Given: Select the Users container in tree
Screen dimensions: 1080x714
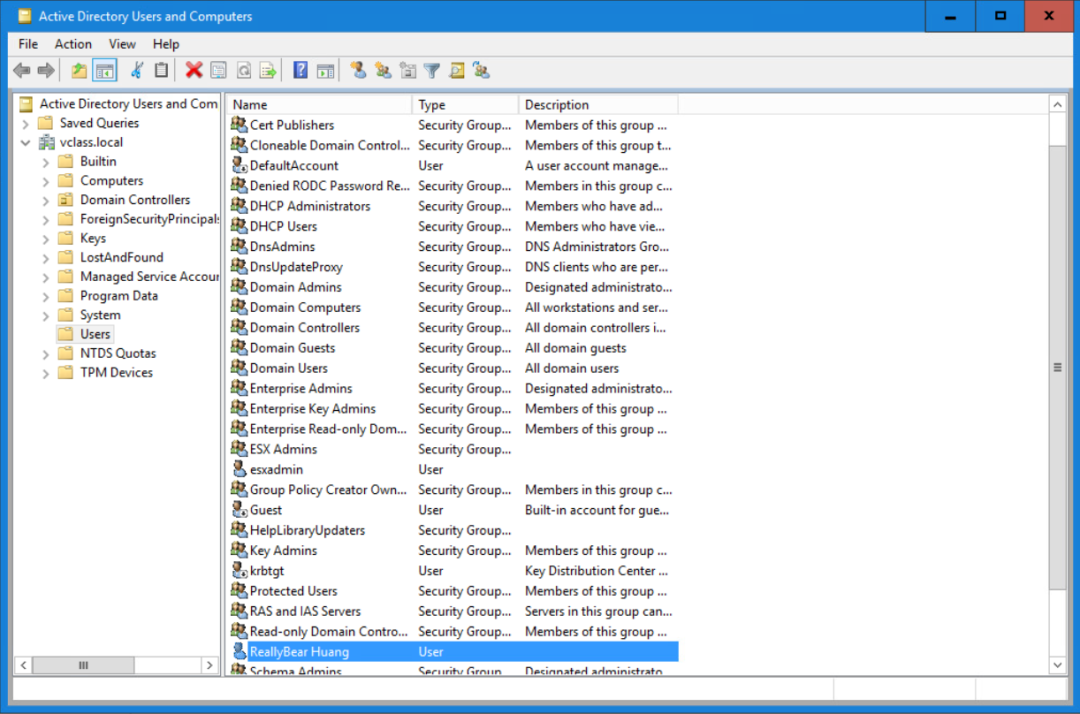Looking at the screenshot, I should point(95,334).
